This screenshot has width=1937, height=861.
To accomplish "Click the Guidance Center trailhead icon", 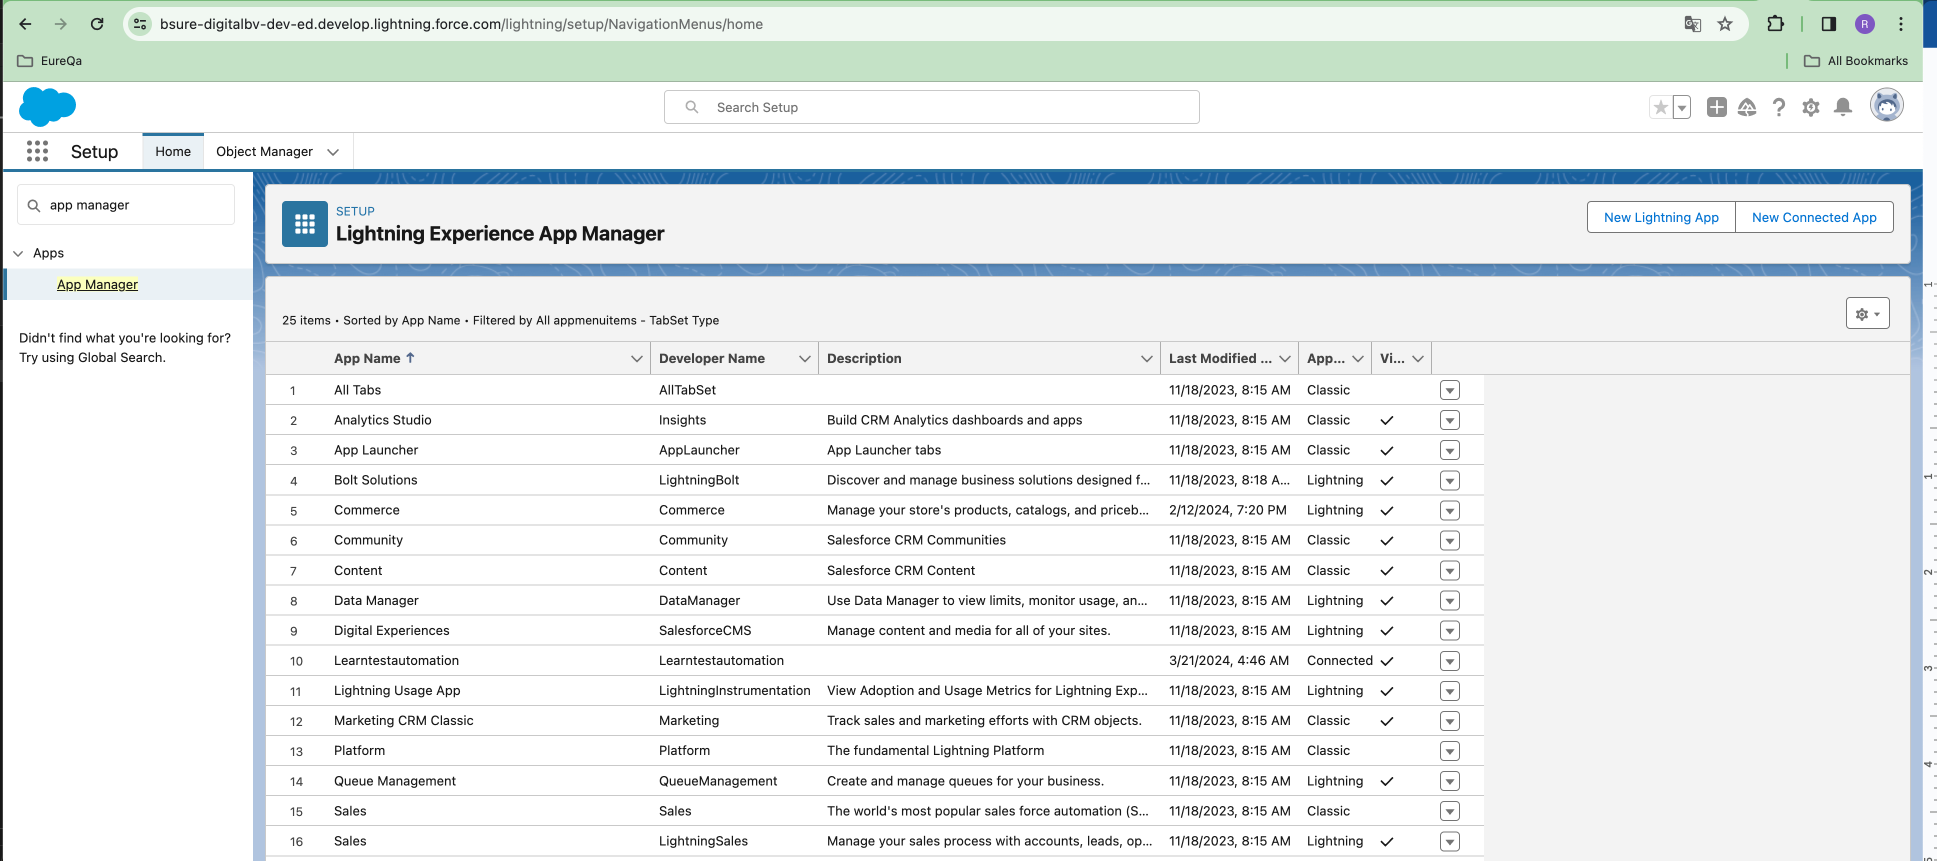I will pos(1747,107).
